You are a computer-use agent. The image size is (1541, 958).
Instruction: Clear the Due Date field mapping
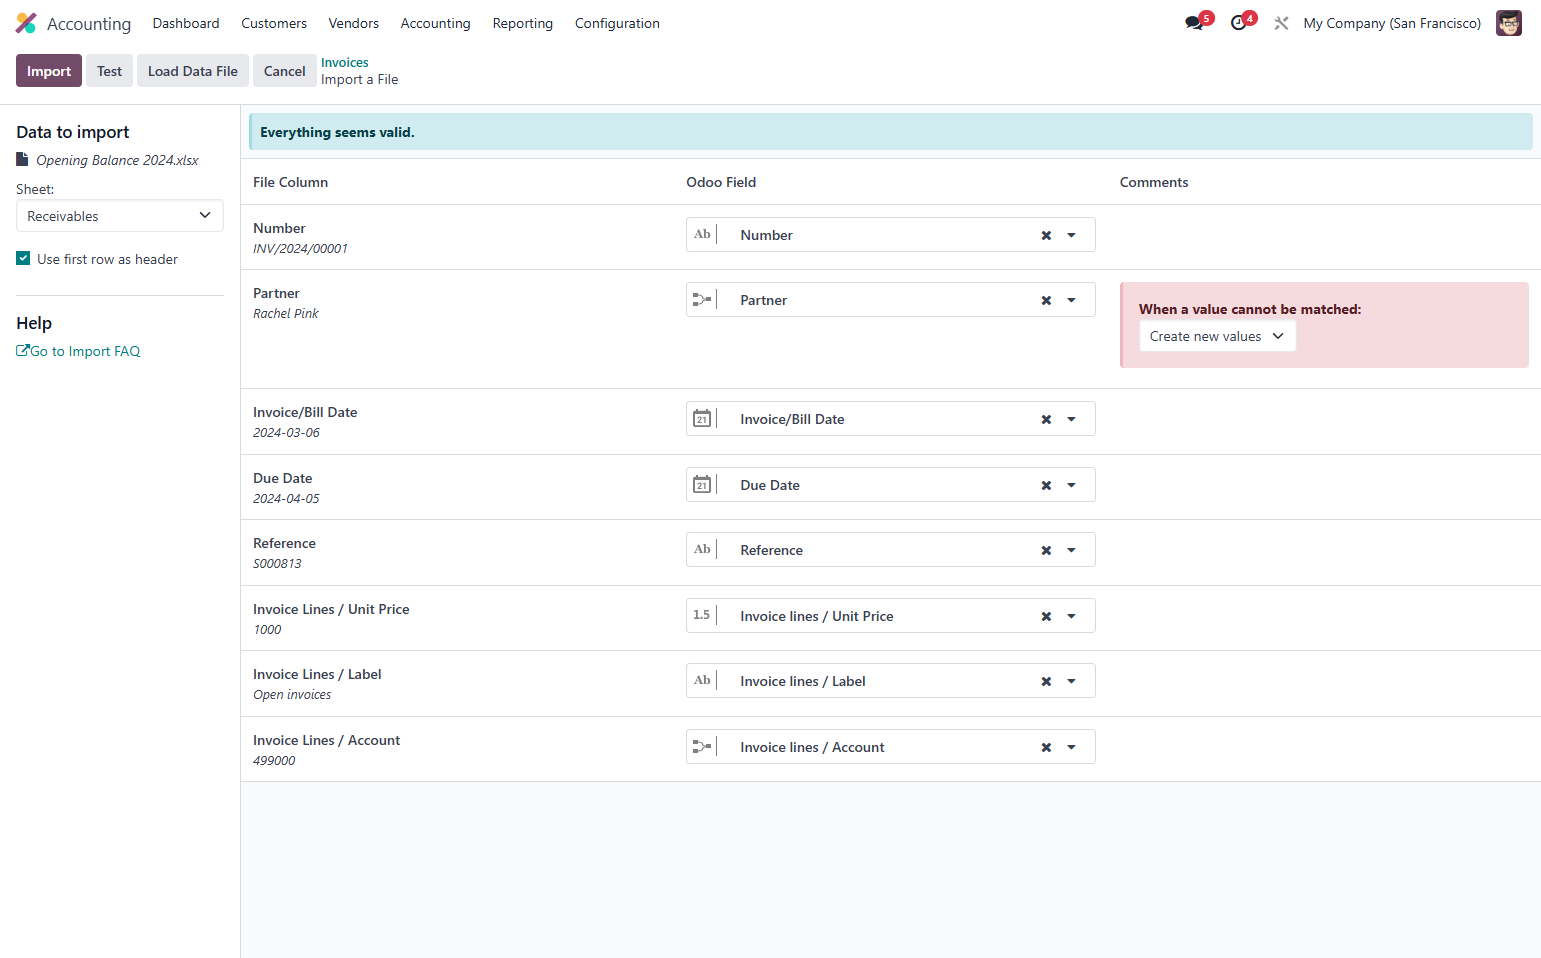(x=1046, y=486)
